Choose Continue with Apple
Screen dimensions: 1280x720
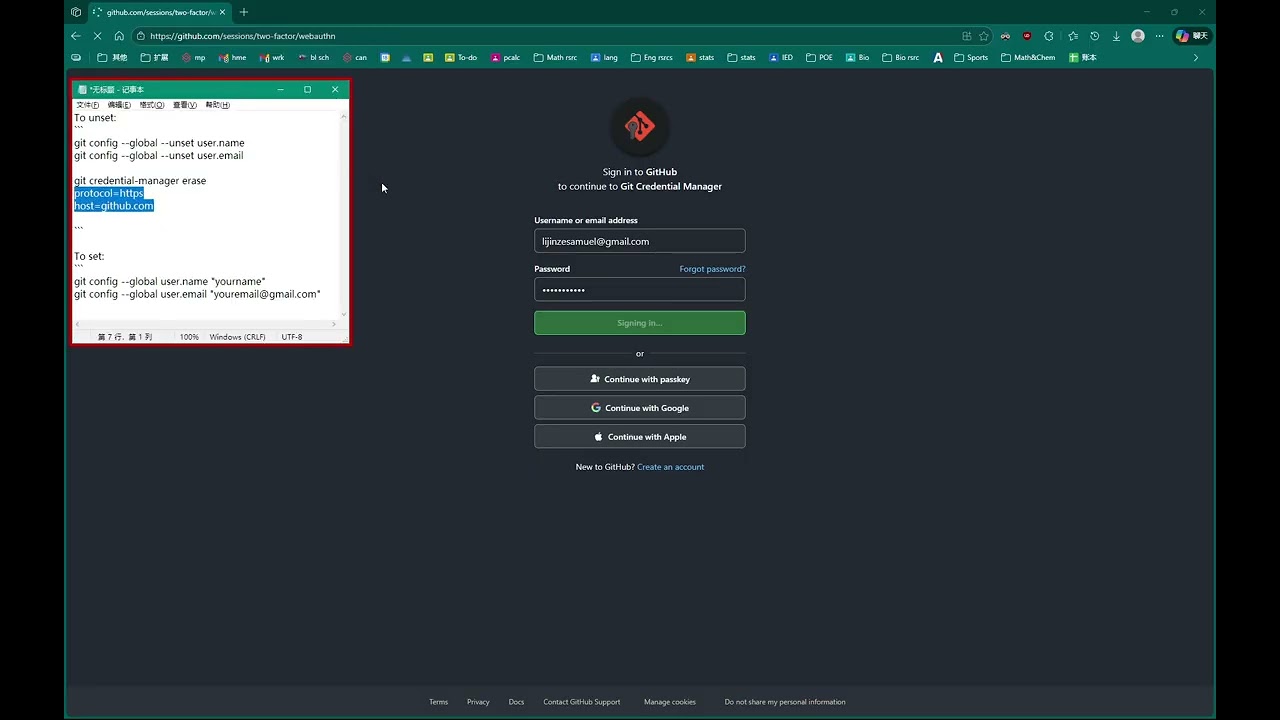pos(640,437)
